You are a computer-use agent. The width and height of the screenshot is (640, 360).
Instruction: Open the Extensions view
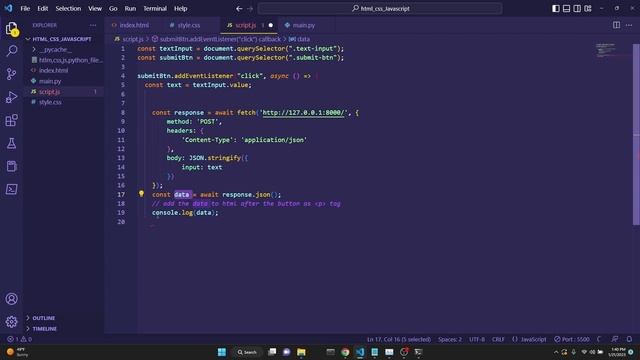pyautogui.click(x=11, y=120)
